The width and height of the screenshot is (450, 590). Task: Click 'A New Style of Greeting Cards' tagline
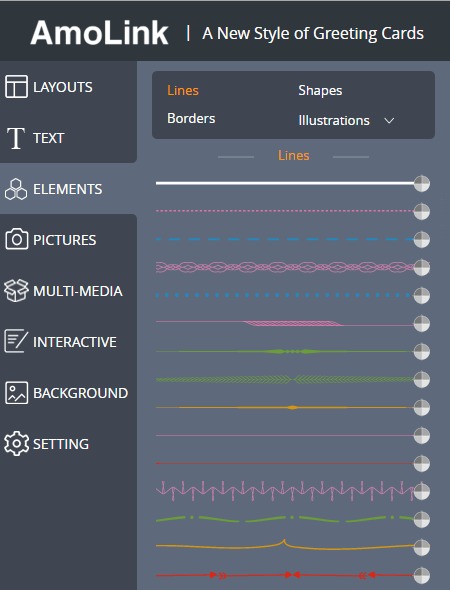313,34
